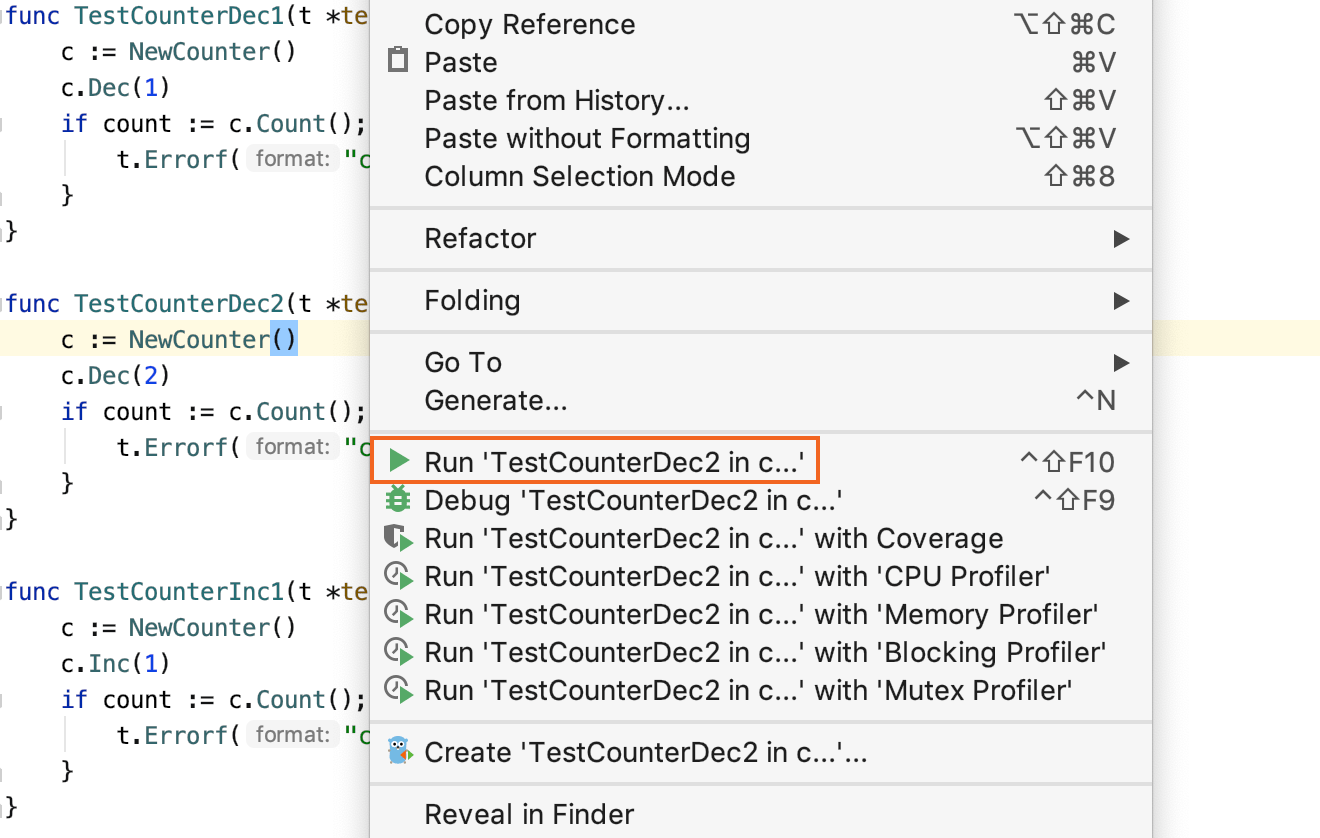Choose Reveal in Finder
The height and width of the screenshot is (838, 1320).
coord(529,814)
